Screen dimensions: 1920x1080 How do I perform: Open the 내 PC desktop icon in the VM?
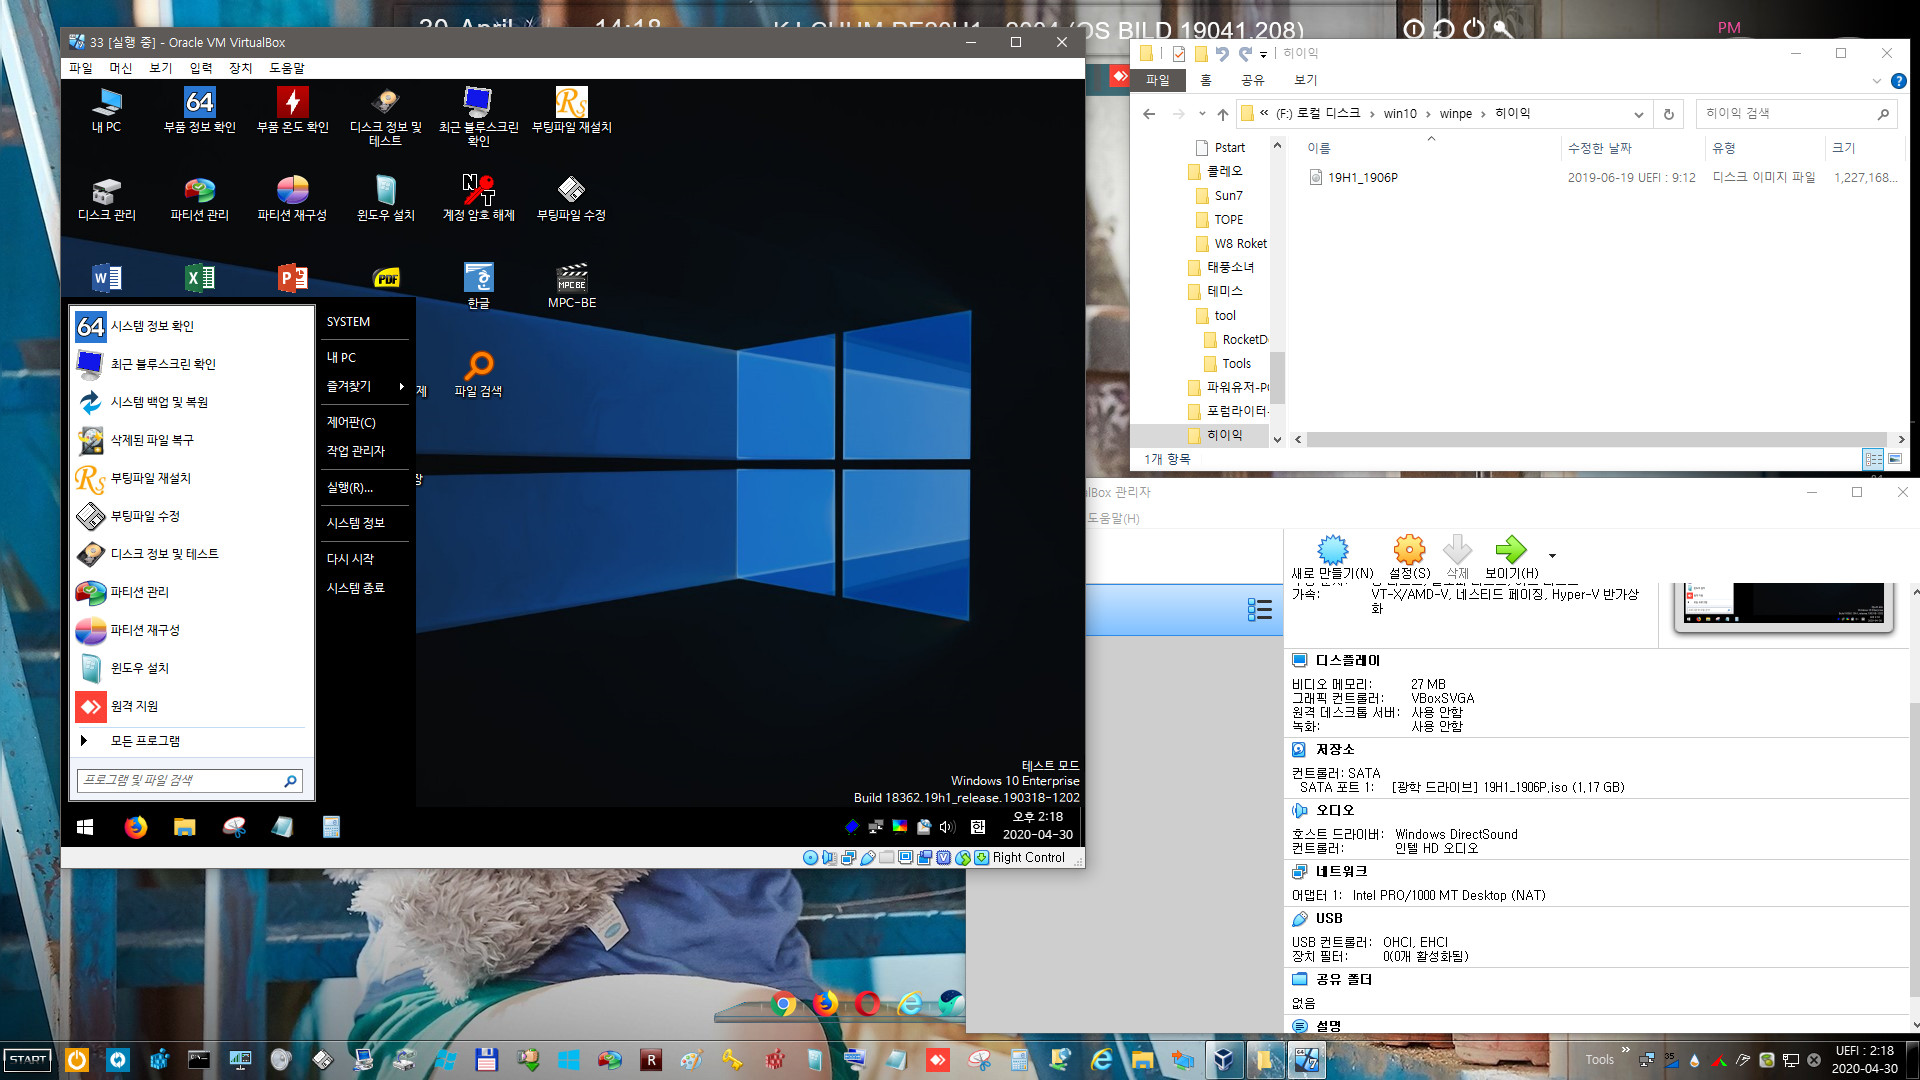[x=106, y=110]
